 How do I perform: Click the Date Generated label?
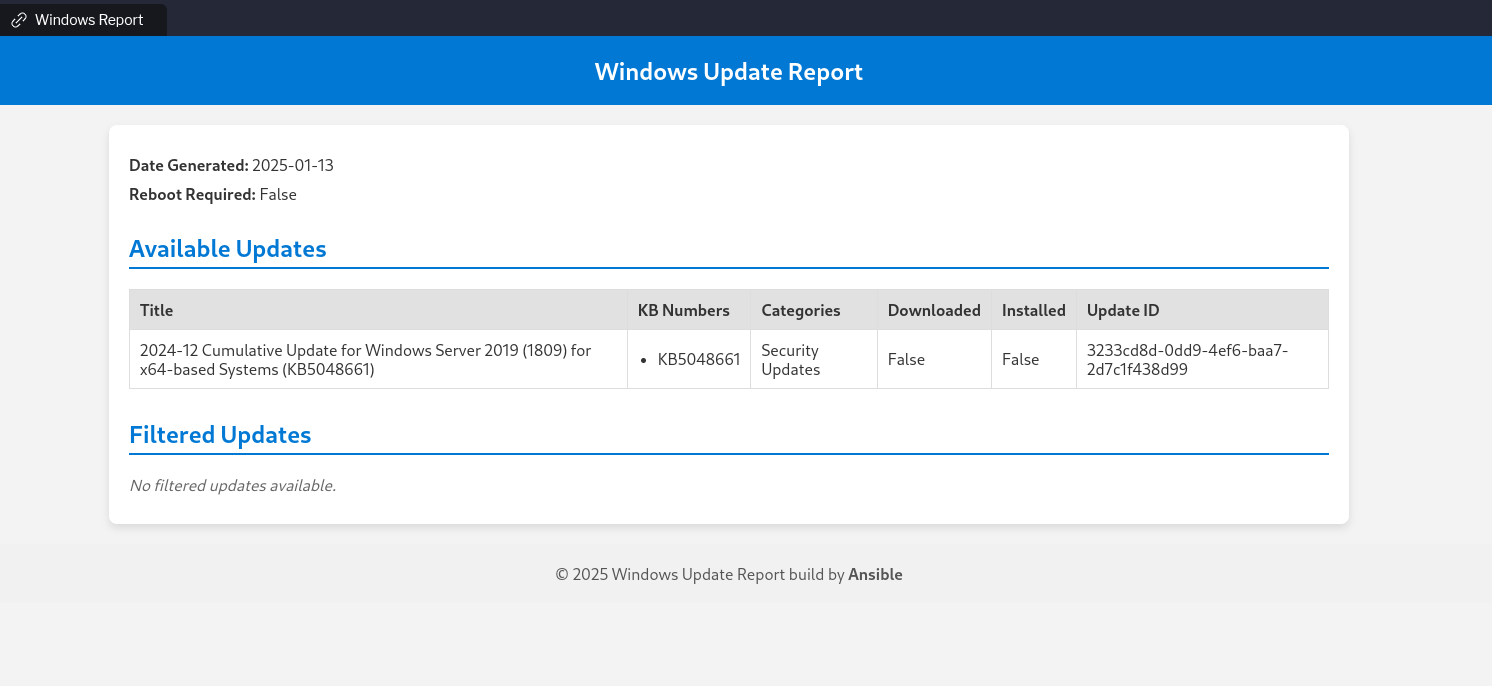pos(189,165)
